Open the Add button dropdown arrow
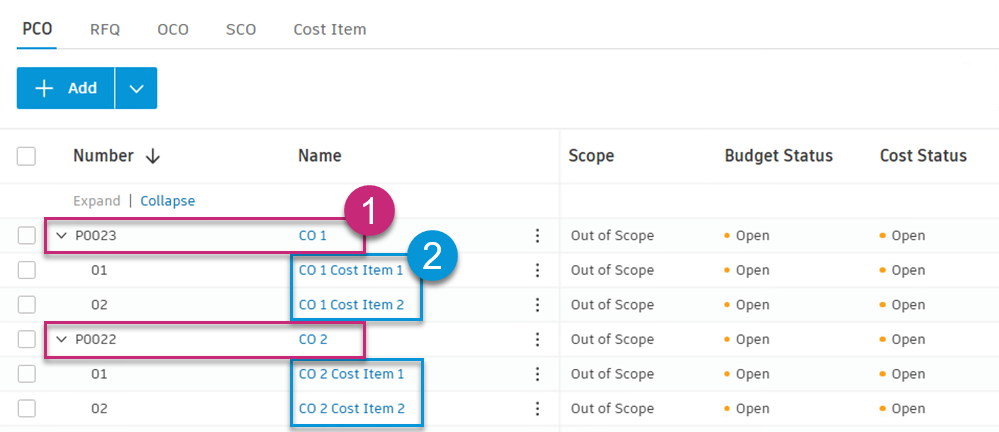The height and width of the screenshot is (432, 999). pos(136,88)
